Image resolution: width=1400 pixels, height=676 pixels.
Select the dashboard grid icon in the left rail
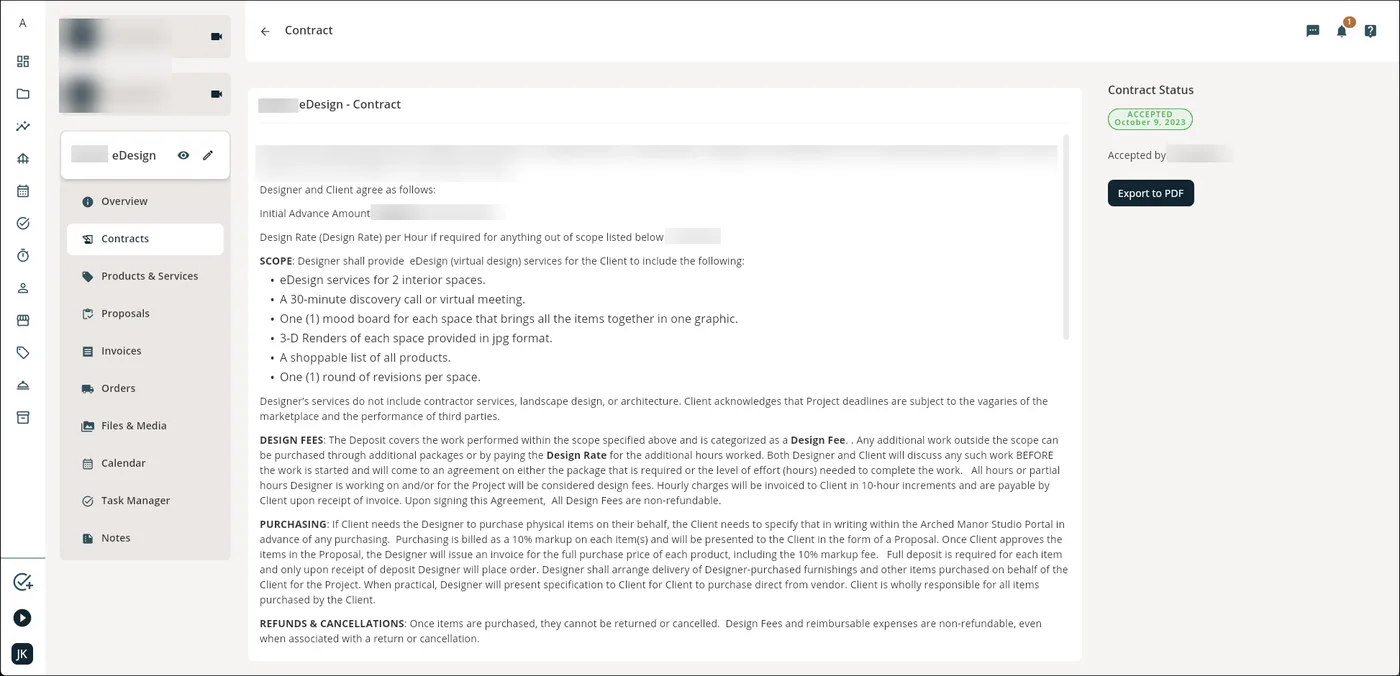22,60
